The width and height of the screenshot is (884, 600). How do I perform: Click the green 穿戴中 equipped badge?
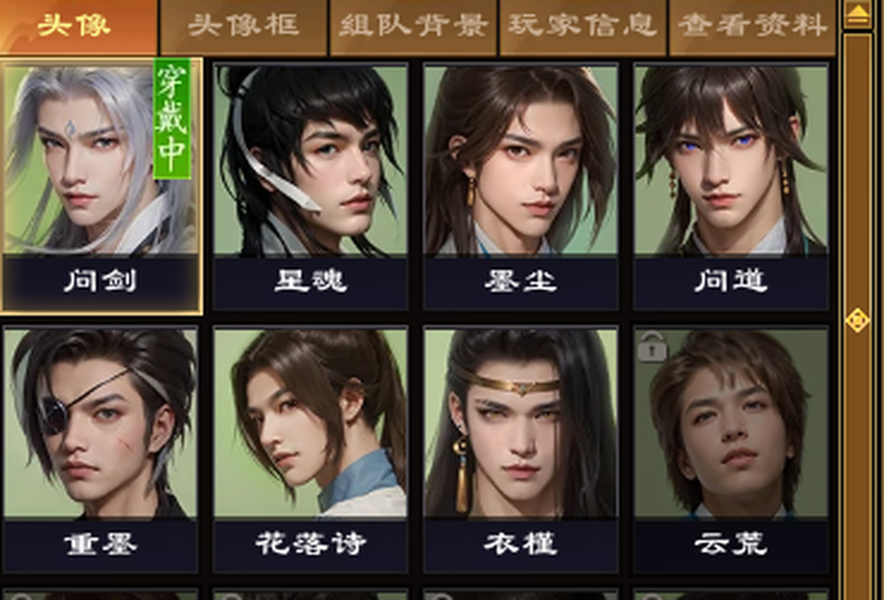172,119
